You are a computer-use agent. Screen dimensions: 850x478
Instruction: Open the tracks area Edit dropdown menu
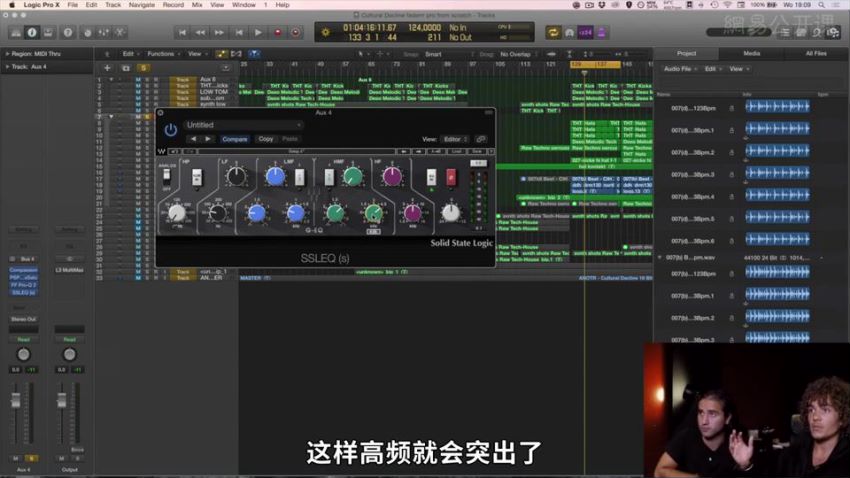click(131, 54)
